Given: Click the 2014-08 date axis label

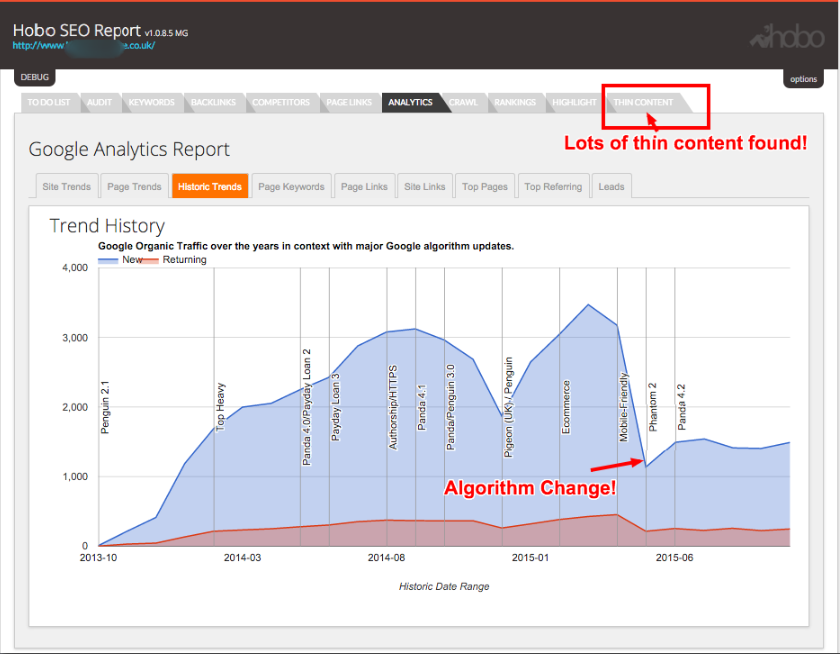Looking at the screenshot, I should point(386,558).
